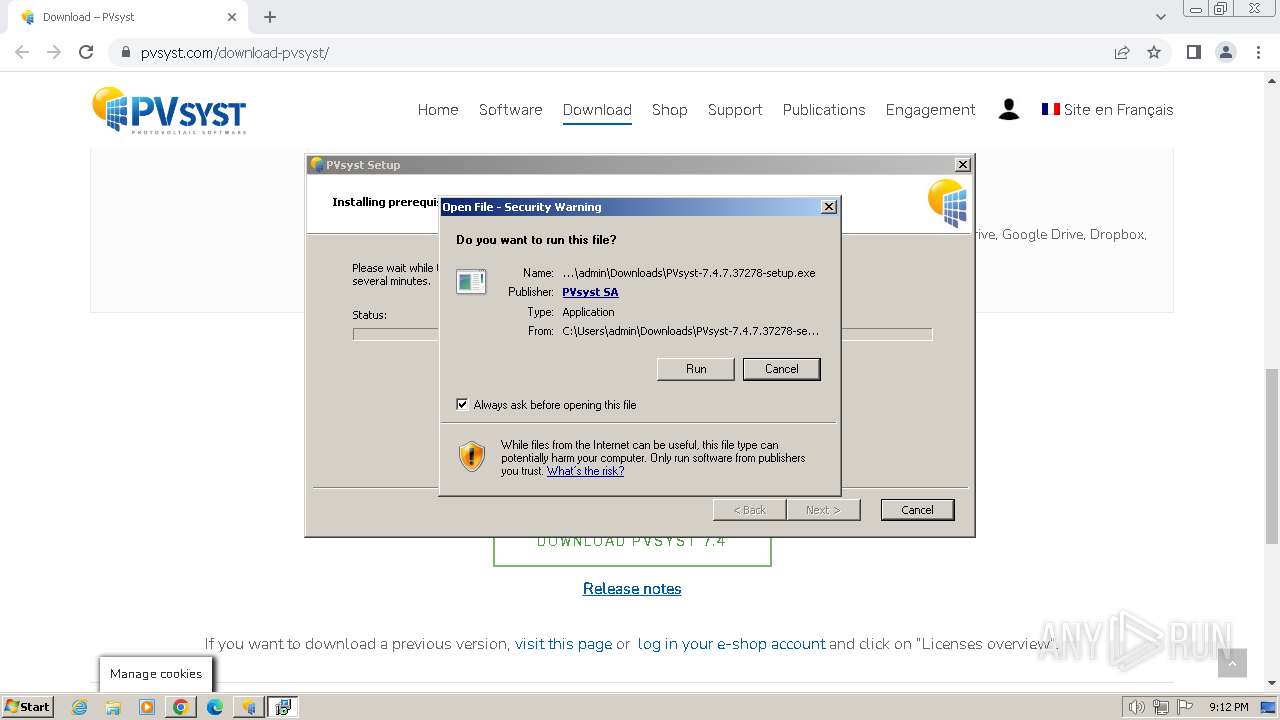Click the installation status progress bar
Image resolution: width=1280 pixels, height=720 pixels.
pyautogui.click(x=642, y=334)
